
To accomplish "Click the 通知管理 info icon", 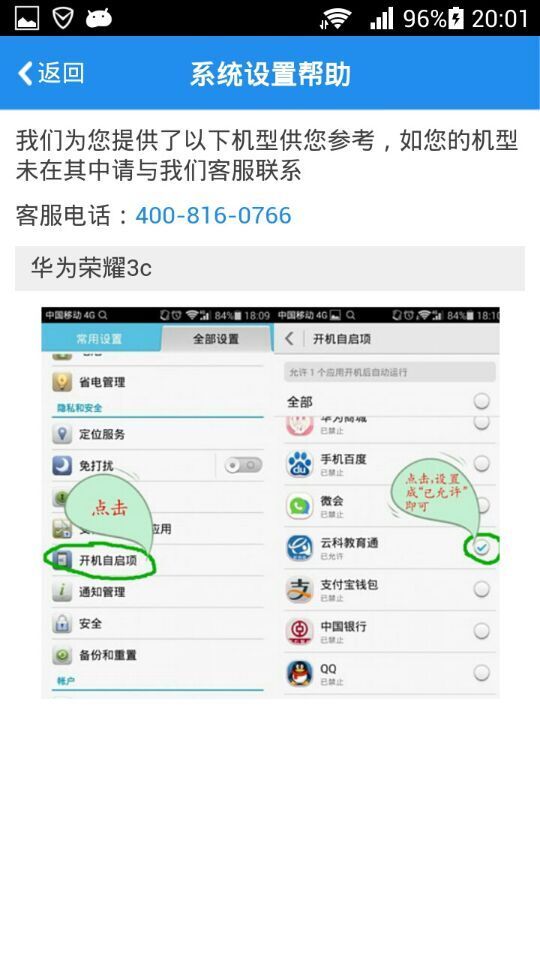I will [x=62, y=591].
